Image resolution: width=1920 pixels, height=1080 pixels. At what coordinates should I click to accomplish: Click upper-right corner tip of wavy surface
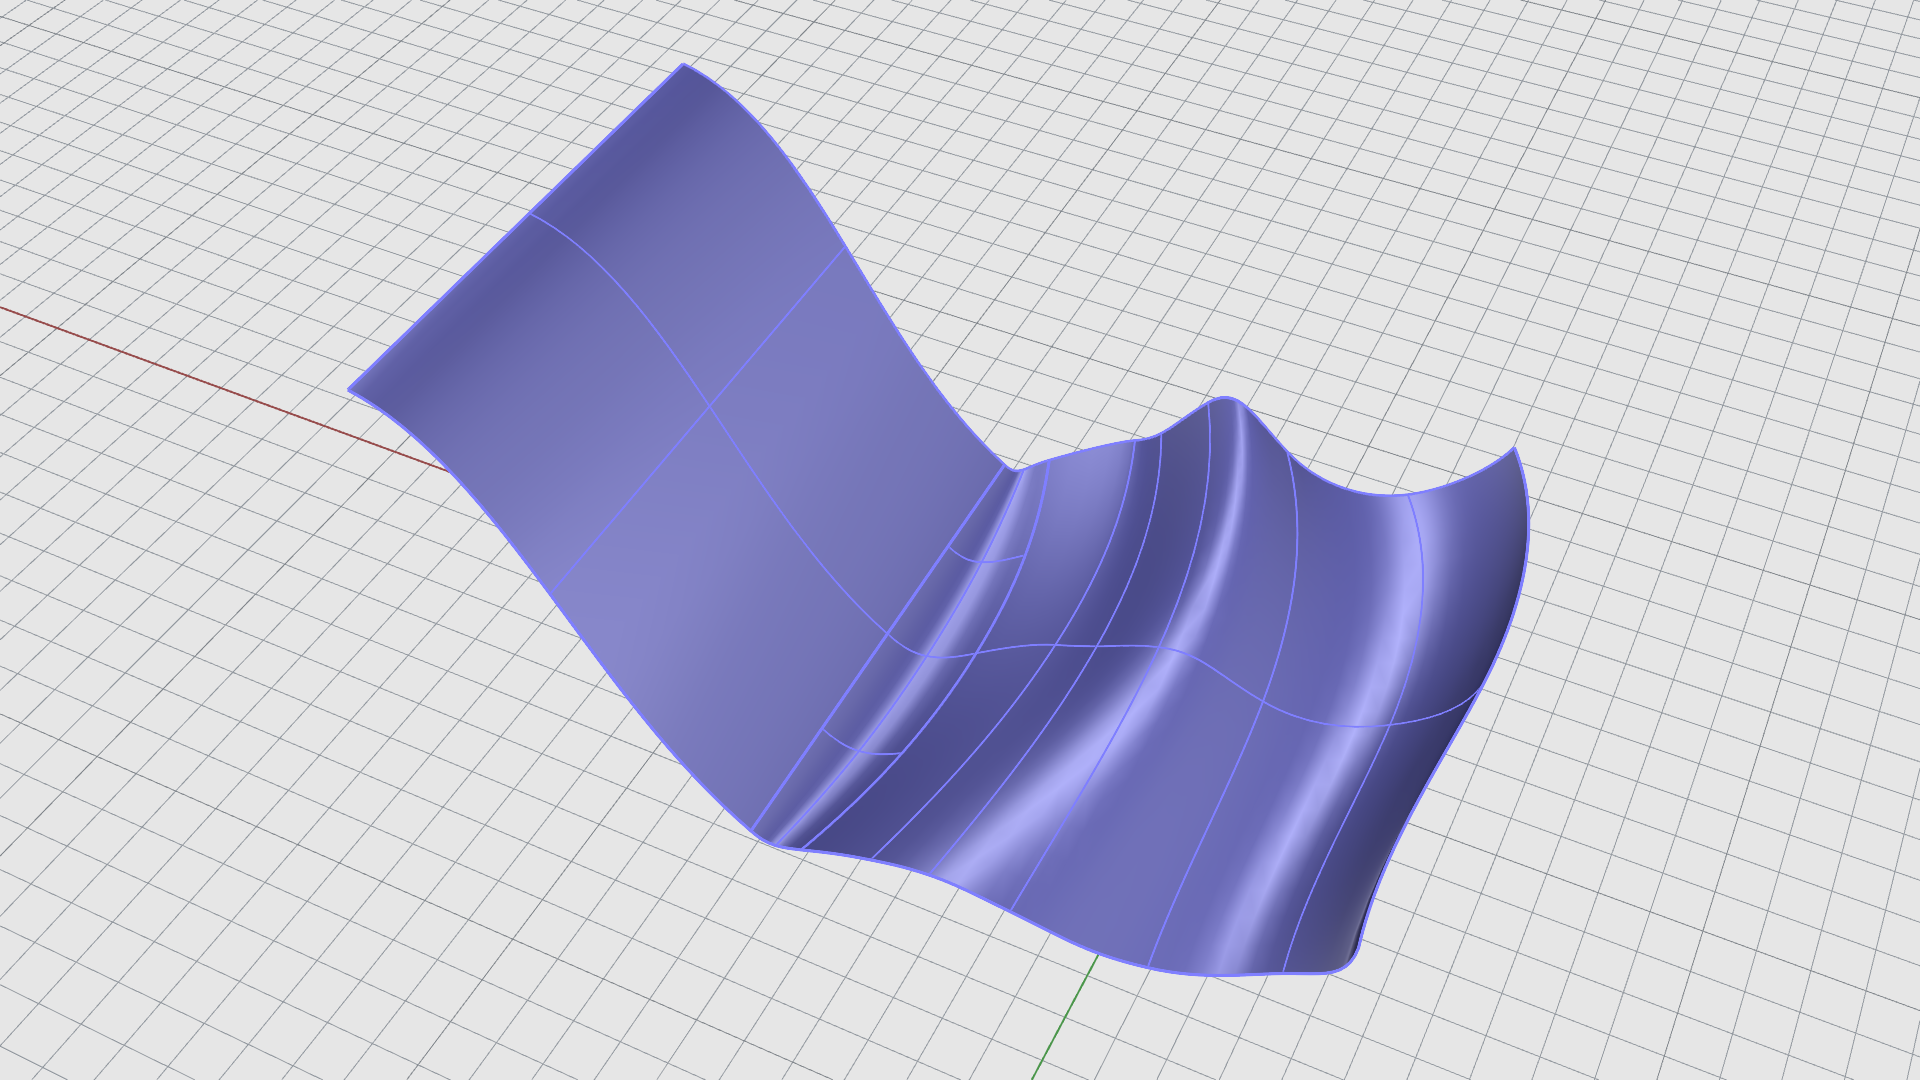point(1515,449)
